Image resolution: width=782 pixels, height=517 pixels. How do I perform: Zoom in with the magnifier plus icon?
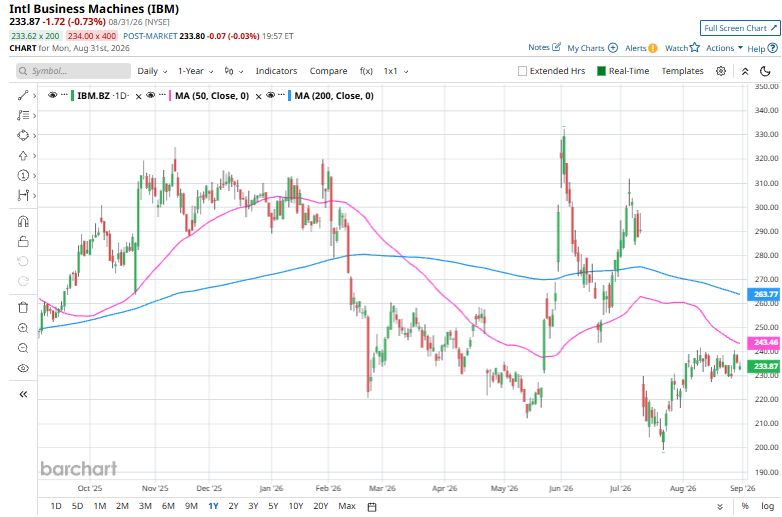pyautogui.click(x=23, y=328)
